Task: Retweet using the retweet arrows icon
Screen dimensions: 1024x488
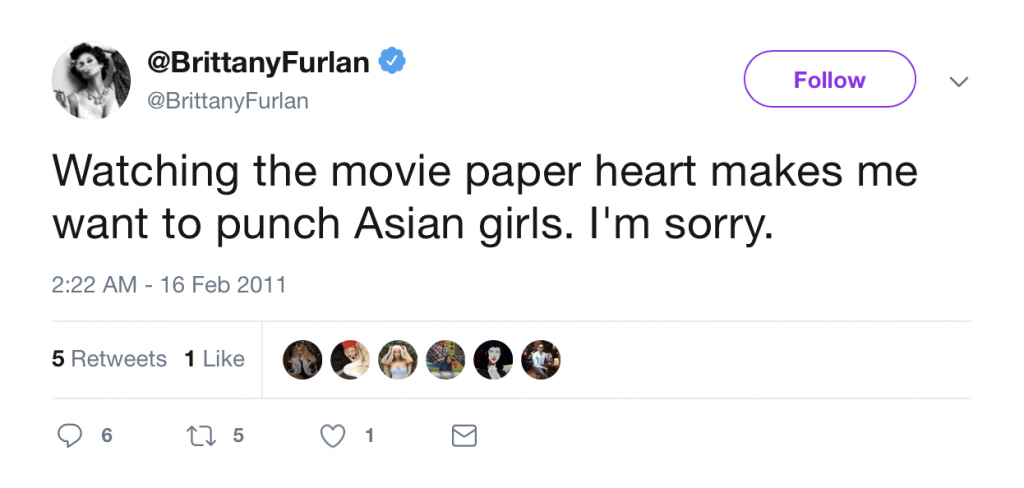Action: point(201,436)
